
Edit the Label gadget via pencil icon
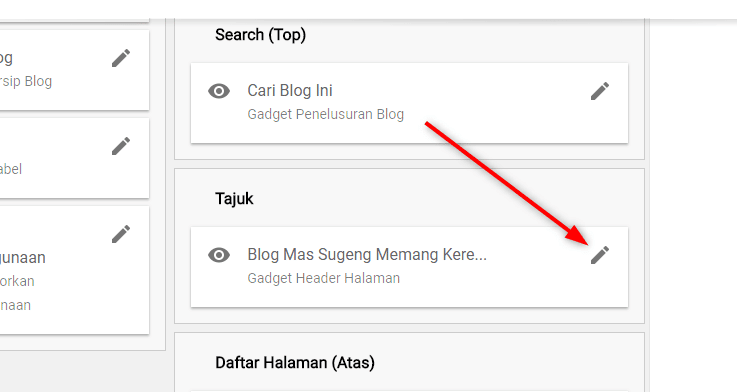point(121,146)
